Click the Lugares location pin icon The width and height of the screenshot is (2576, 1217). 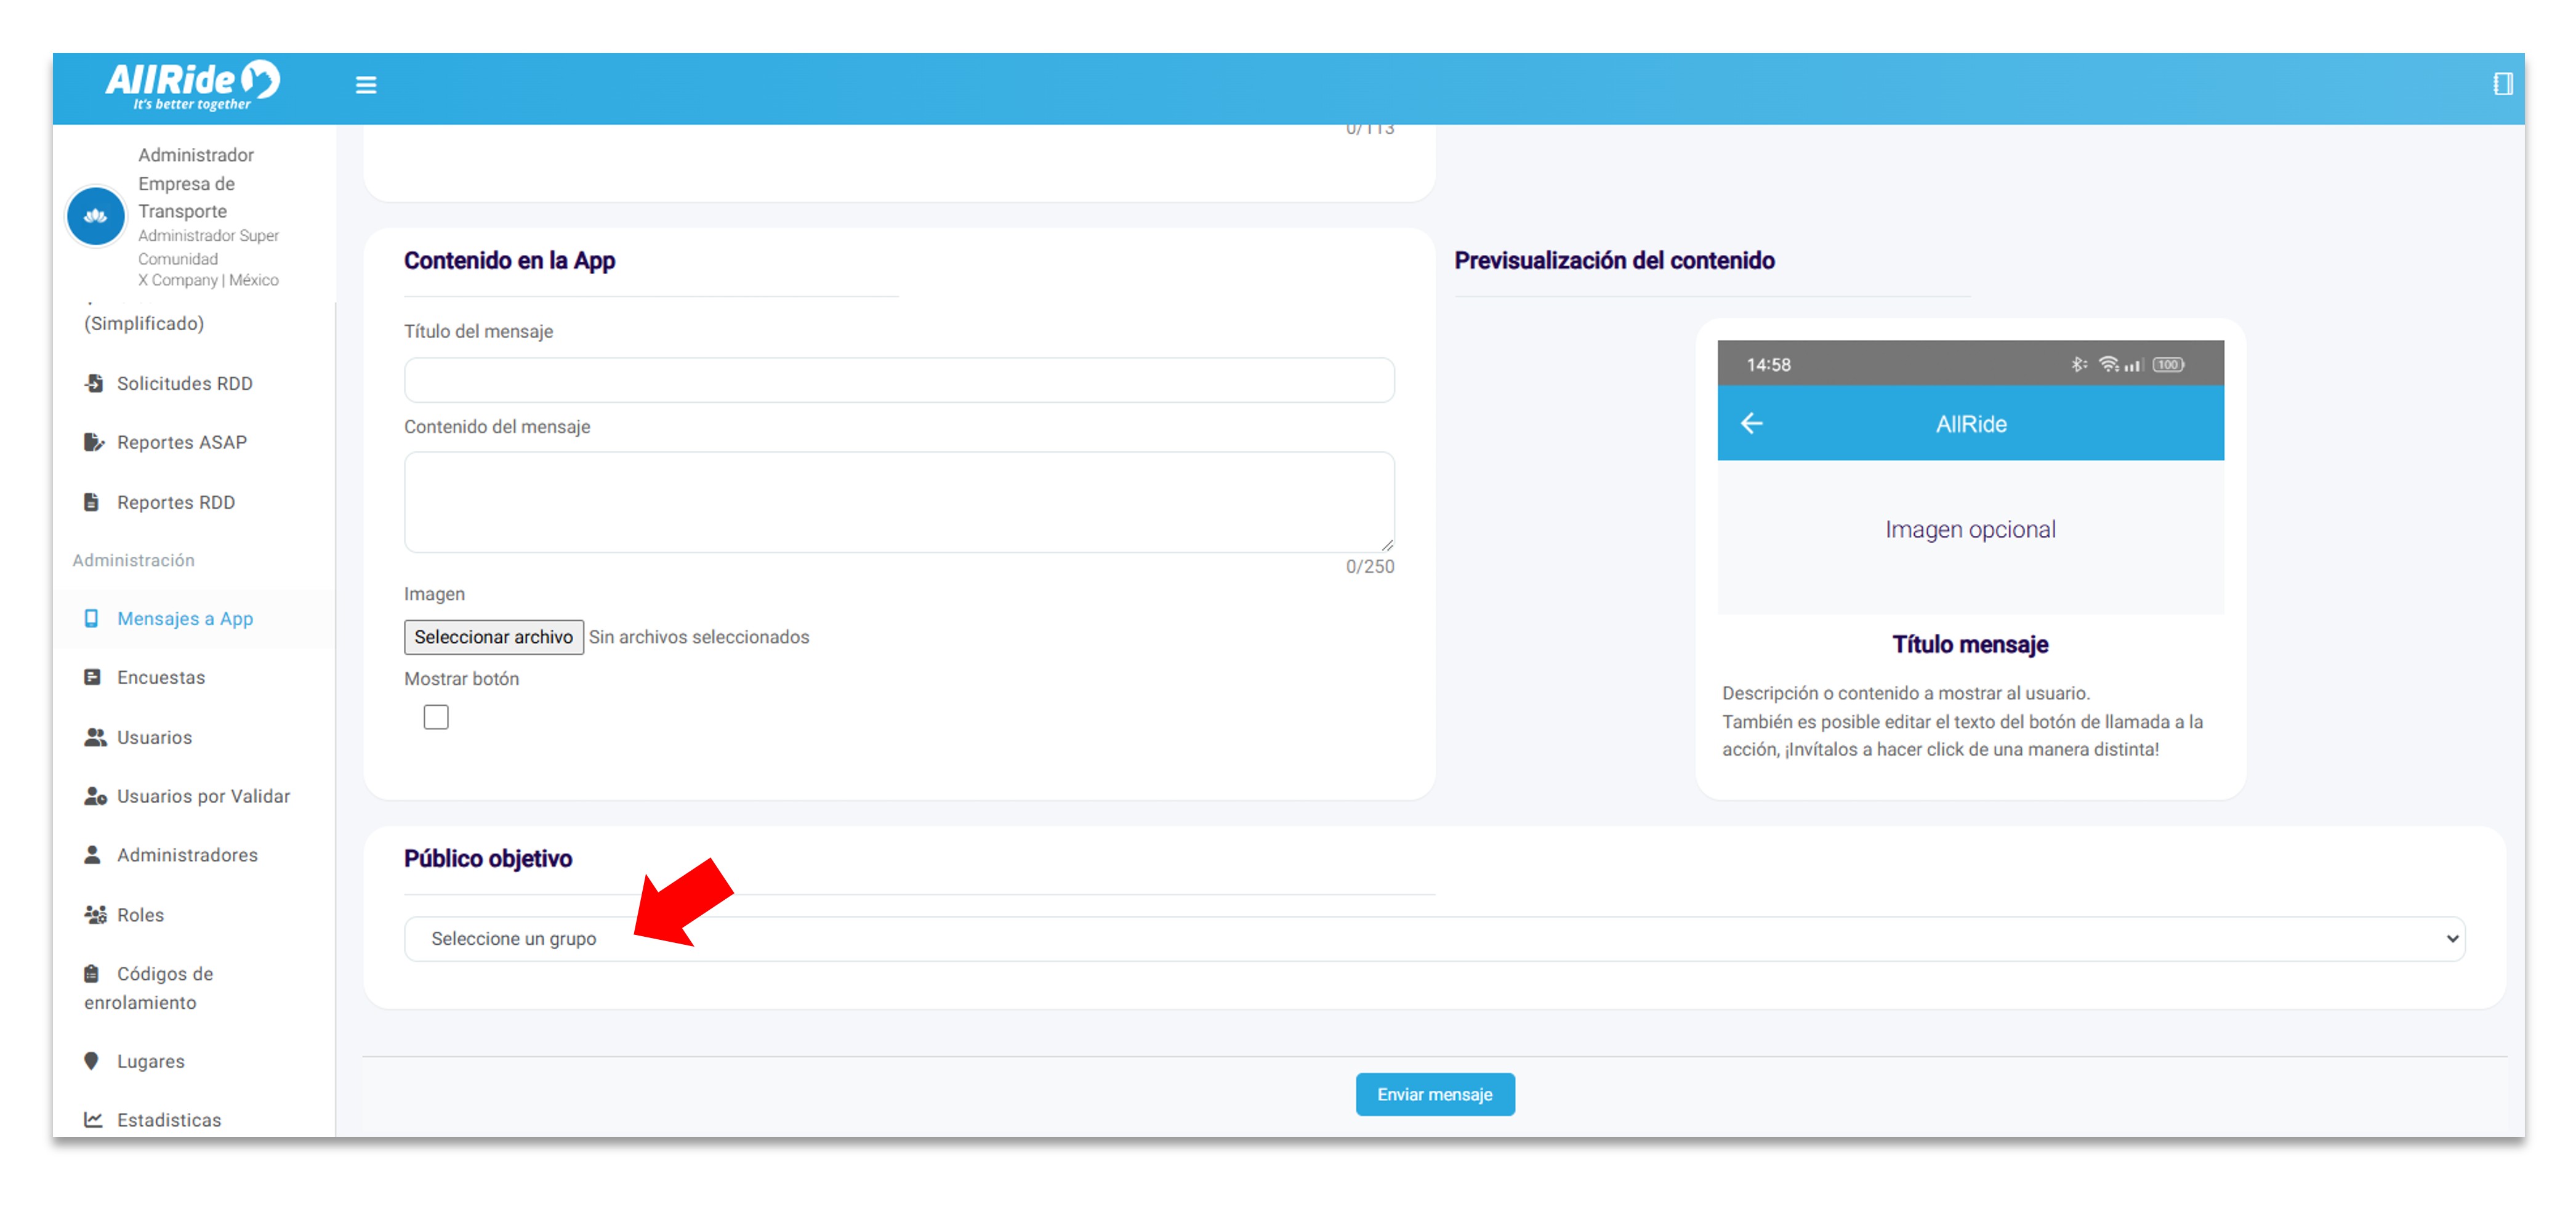click(92, 1061)
